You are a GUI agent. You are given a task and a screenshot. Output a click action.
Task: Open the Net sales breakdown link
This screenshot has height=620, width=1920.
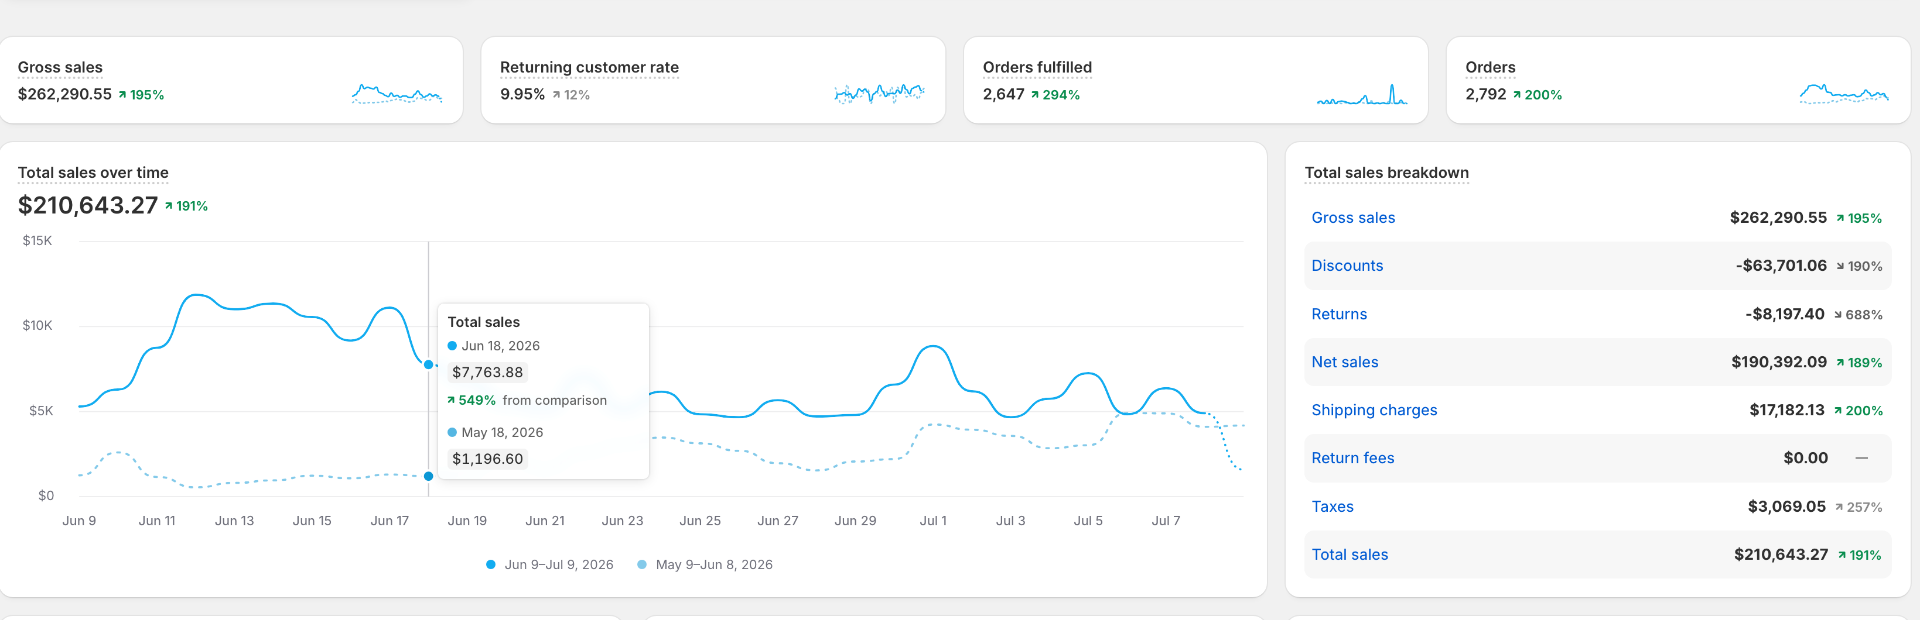[x=1345, y=362]
